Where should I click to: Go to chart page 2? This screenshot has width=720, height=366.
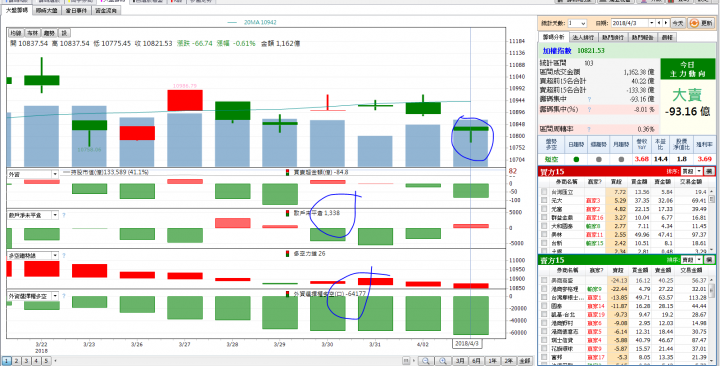coord(17,361)
